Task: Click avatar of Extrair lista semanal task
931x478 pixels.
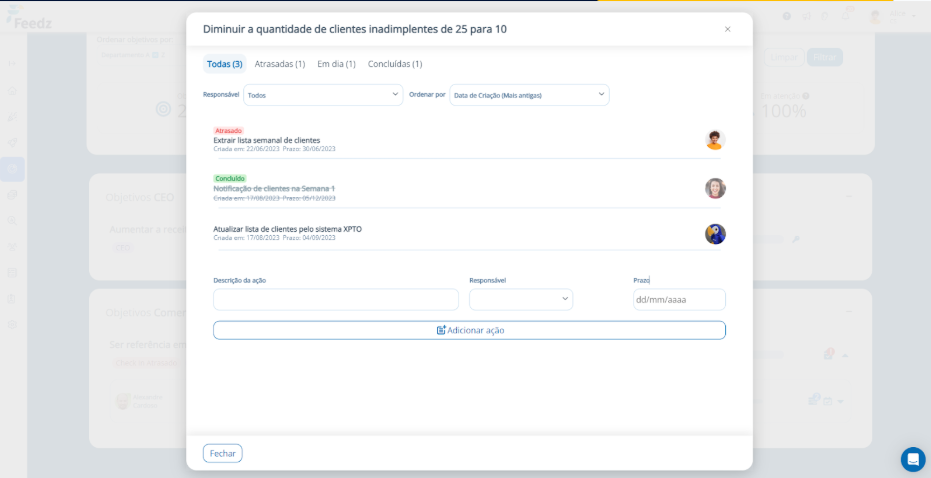Action: (x=714, y=140)
